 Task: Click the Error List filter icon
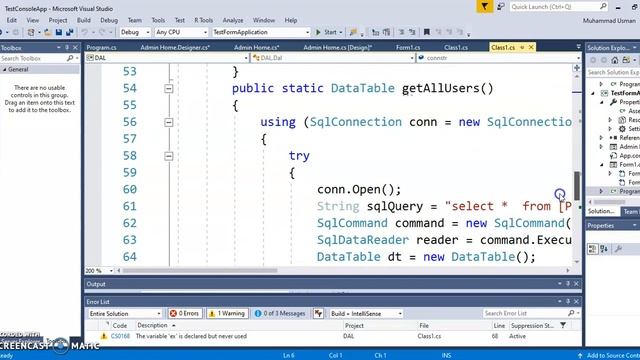click(x=318, y=313)
